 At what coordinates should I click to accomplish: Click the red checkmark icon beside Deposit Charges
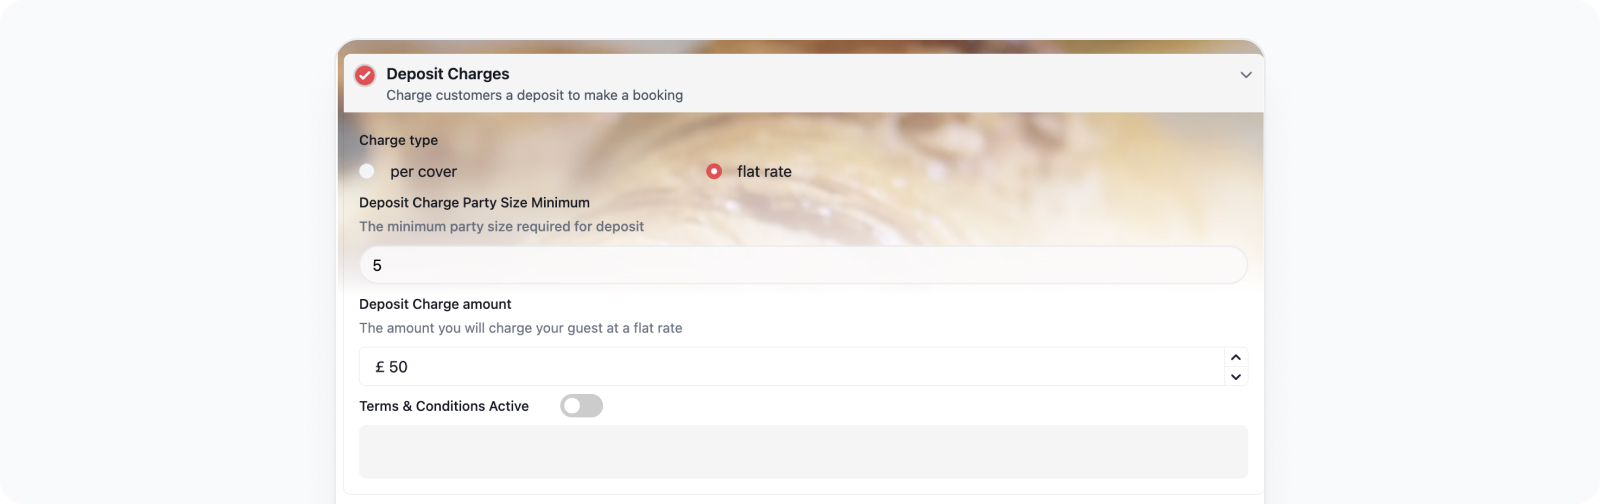pyautogui.click(x=365, y=75)
